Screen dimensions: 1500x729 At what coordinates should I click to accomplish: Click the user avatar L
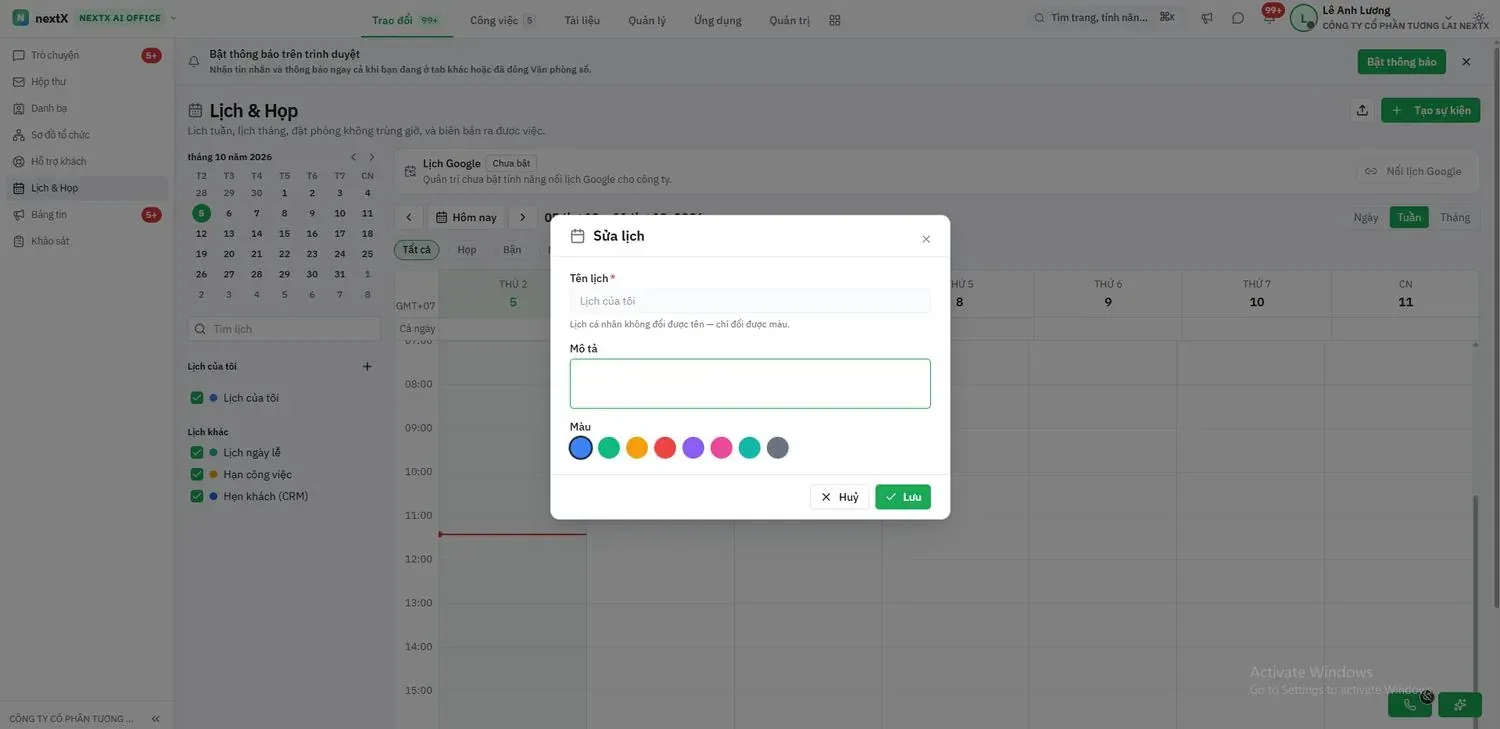[1303, 18]
